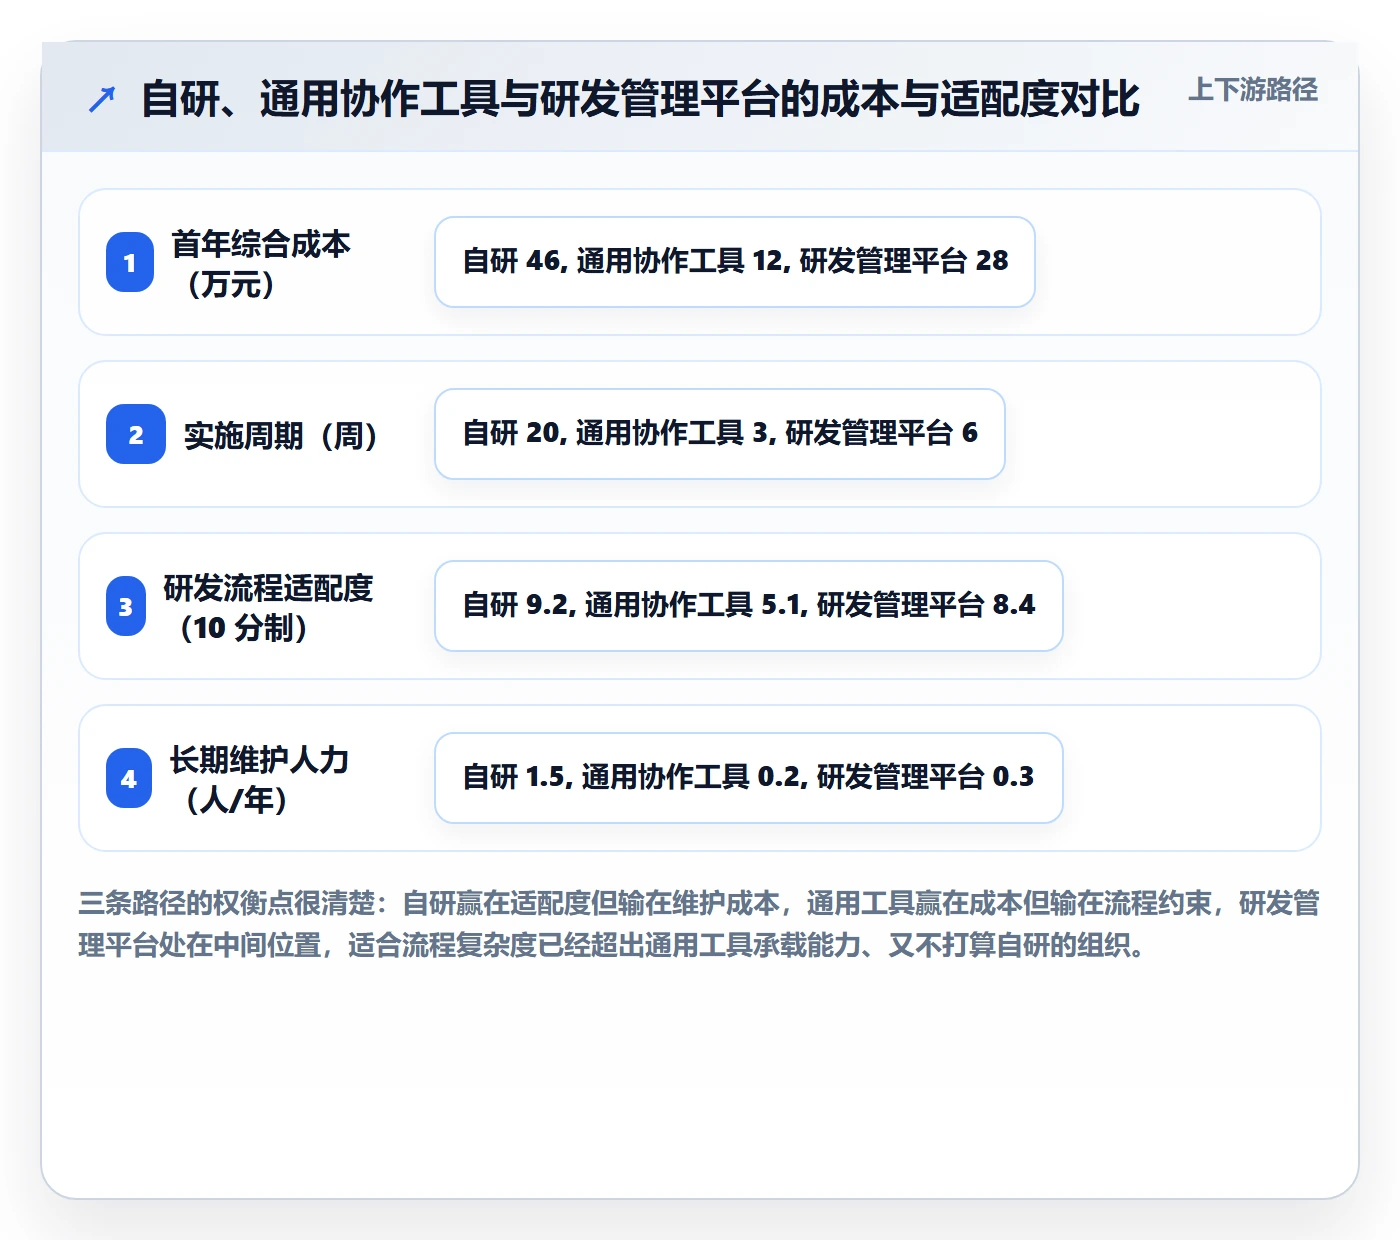Click the summary paragraph starting 三条路径的权衡点很清楚
The height and width of the screenshot is (1240, 1400).
[x=699, y=924]
